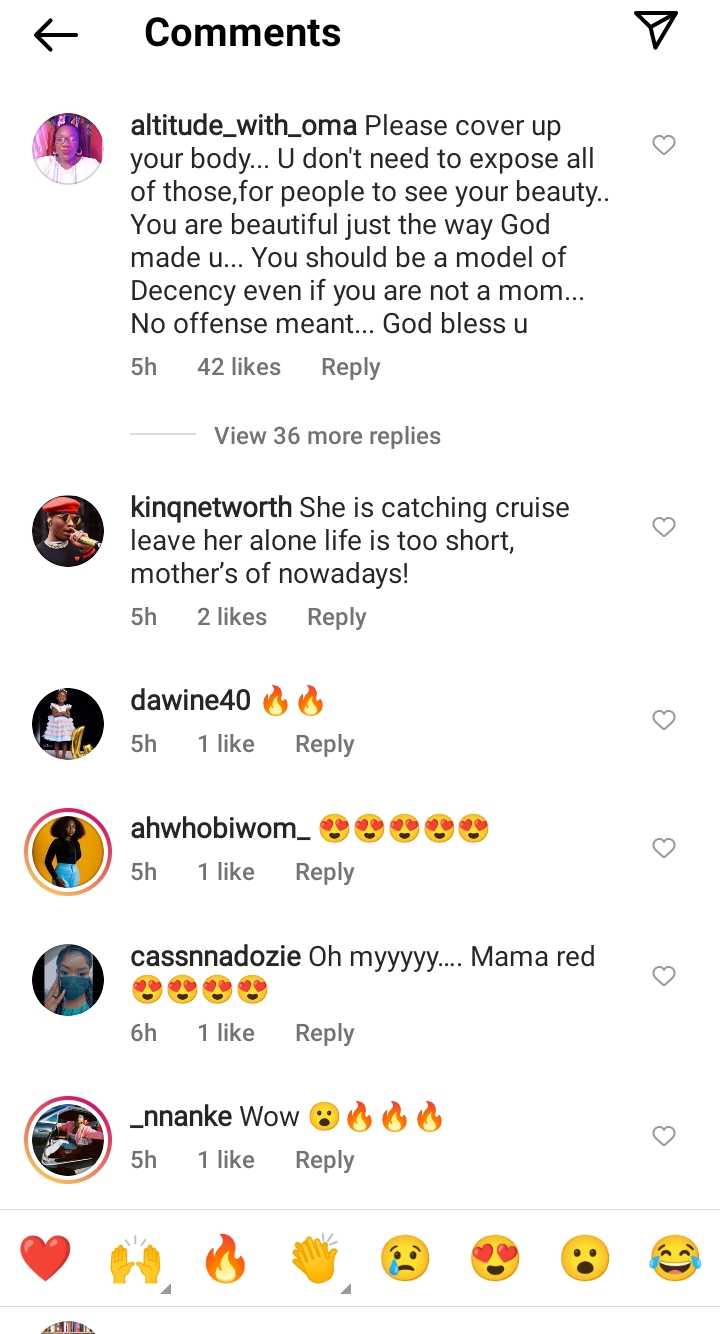Select the surprised face emoji reaction

(585, 1259)
